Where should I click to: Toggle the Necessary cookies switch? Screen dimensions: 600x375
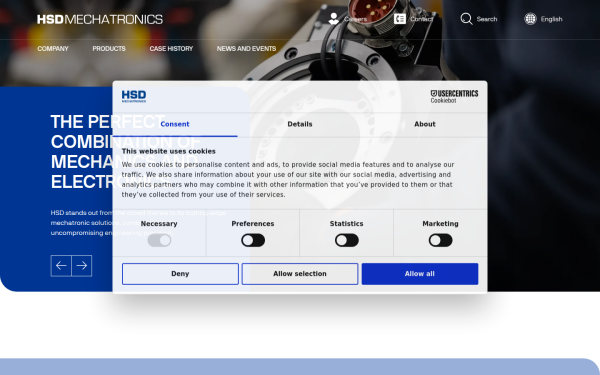(x=159, y=240)
